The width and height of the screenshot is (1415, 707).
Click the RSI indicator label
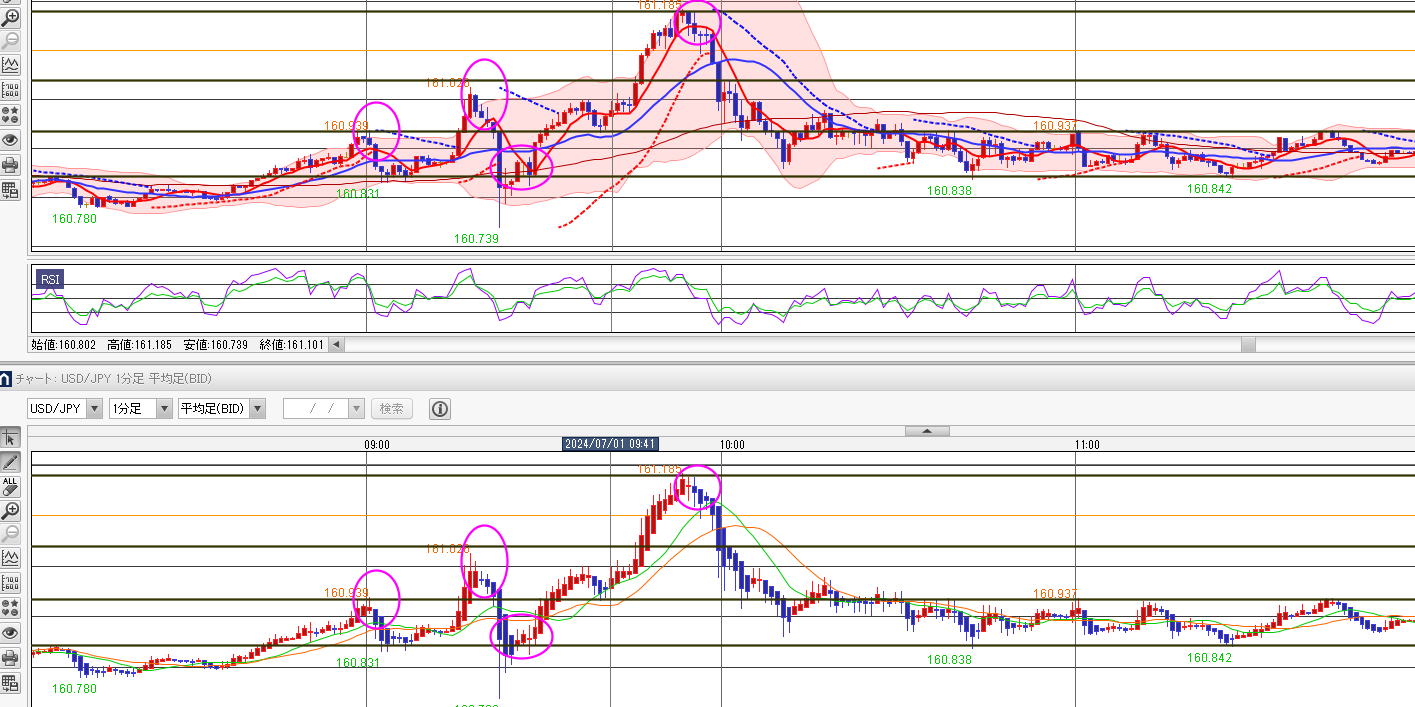tap(49, 279)
